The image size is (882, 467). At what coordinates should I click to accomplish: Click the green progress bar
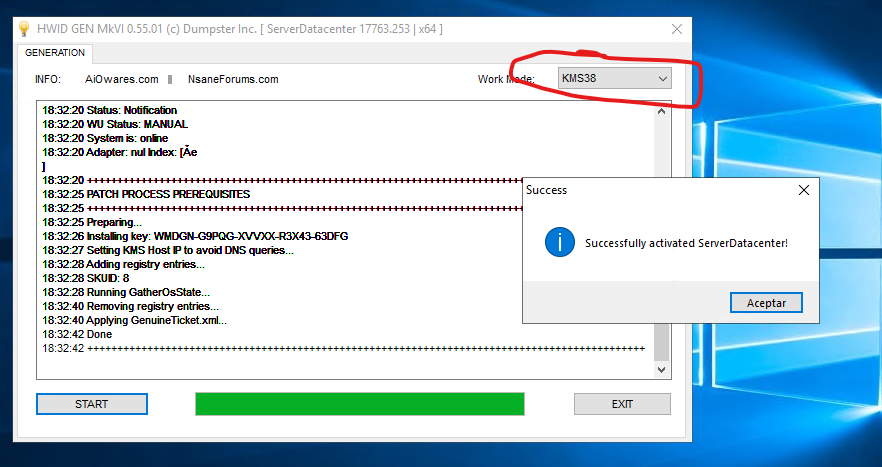pos(359,404)
